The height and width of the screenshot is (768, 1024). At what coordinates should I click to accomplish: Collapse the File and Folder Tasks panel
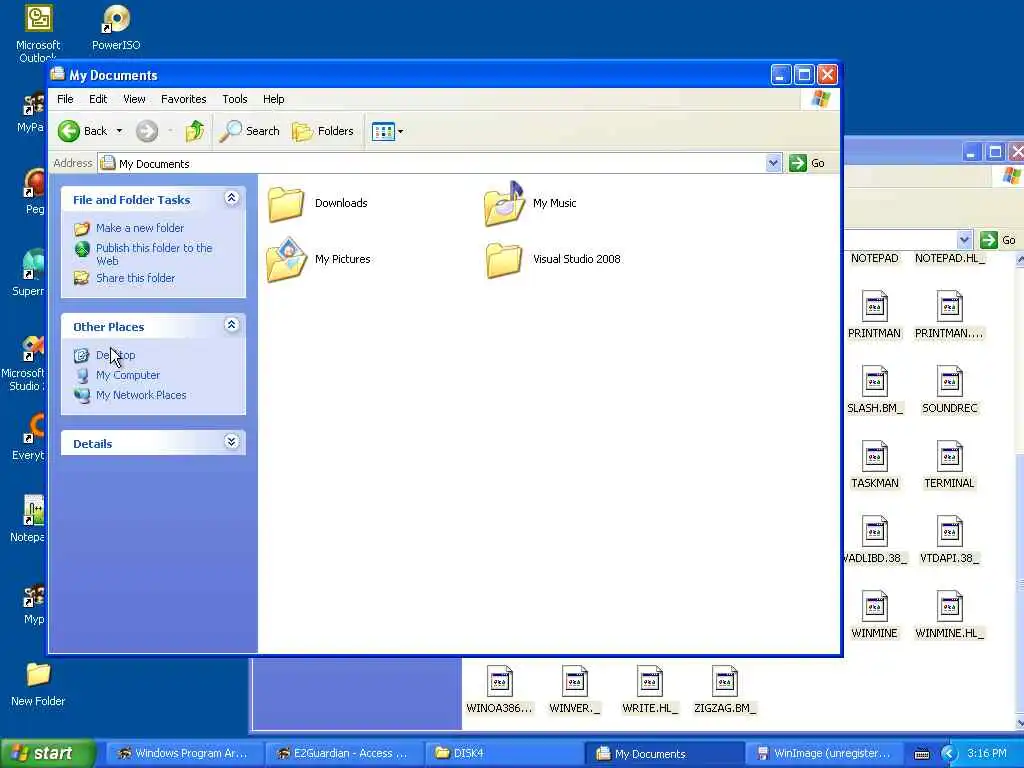coord(231,198)
